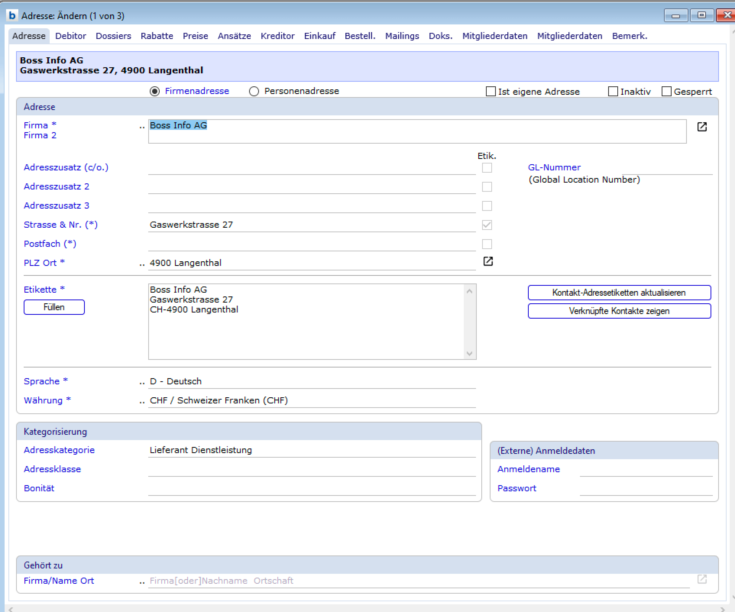
Task: Open lookup dots beside Währung field
Action: pyautogui.click(x=142, y=401)
